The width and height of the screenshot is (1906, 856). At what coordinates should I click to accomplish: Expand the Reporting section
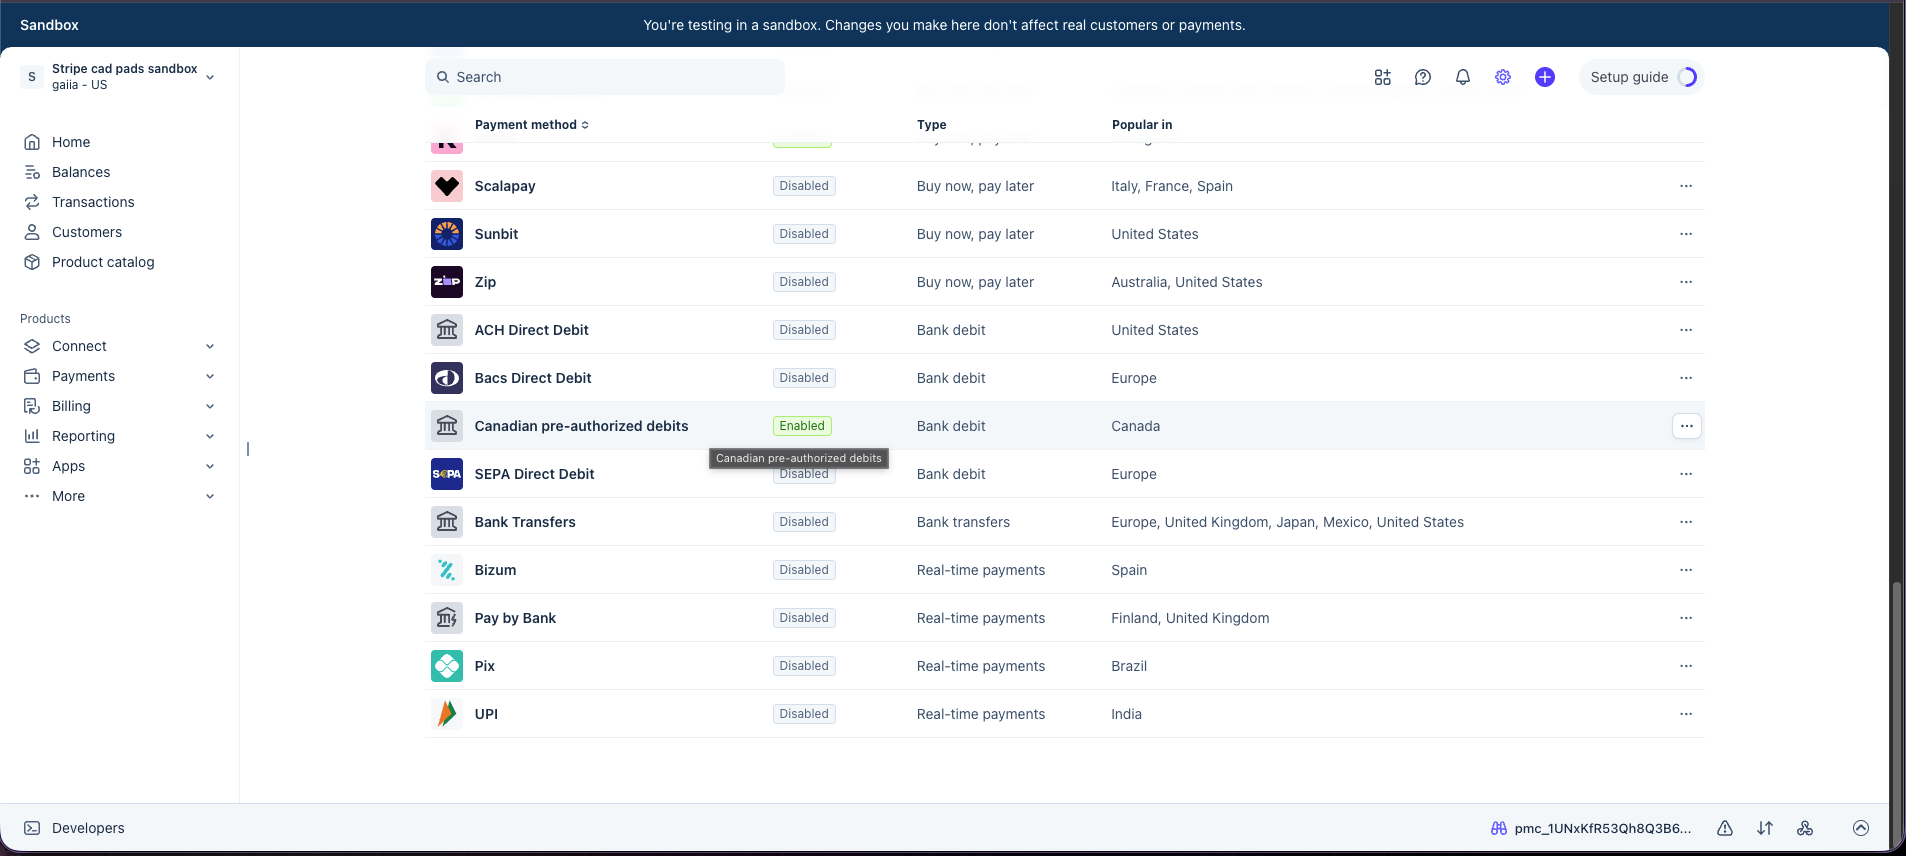(119, 436)
